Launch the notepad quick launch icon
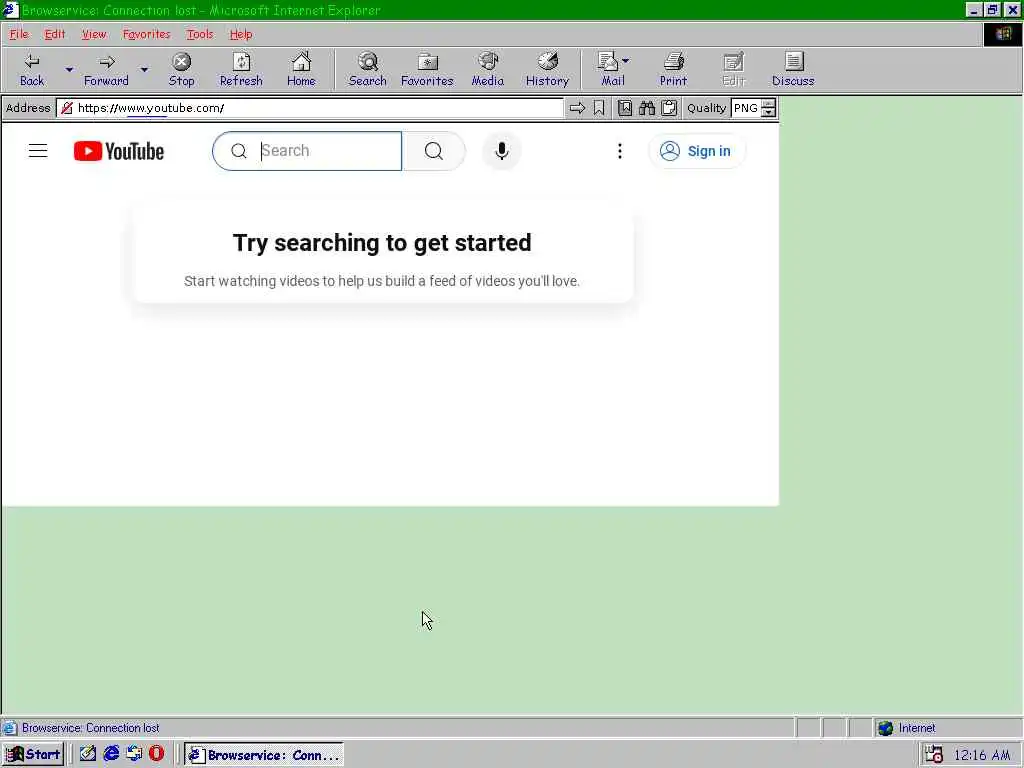This screenshot has width=1024, height=768. point(88,754)
